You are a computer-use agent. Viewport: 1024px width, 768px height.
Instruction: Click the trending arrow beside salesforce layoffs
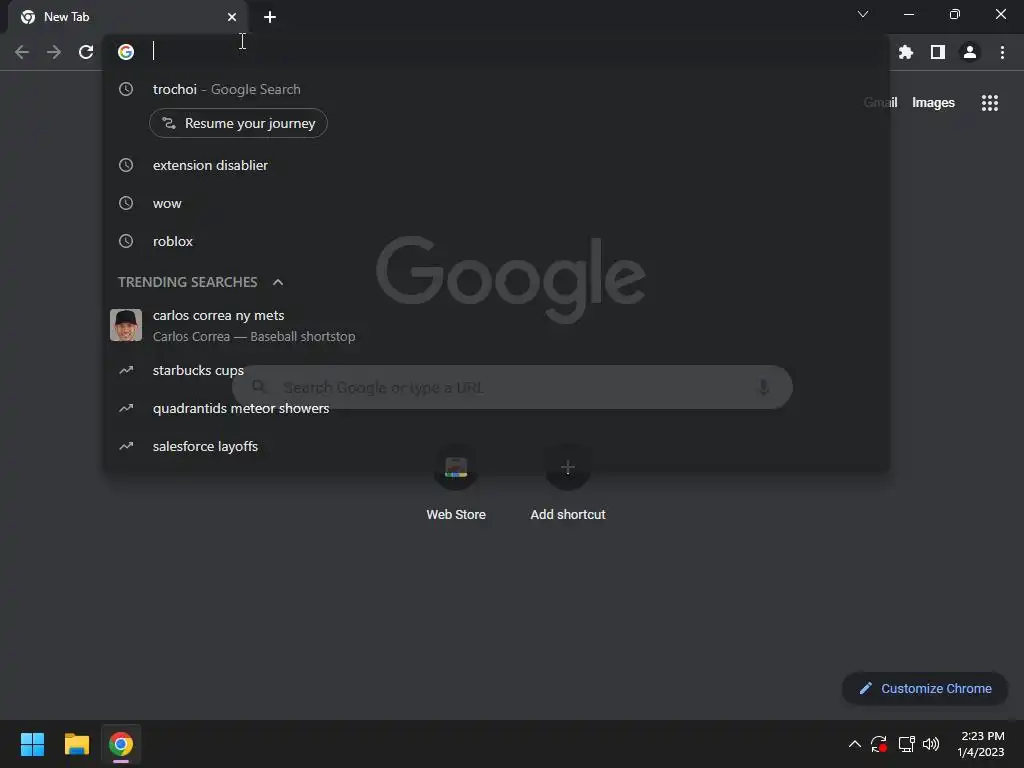point(126,446)
